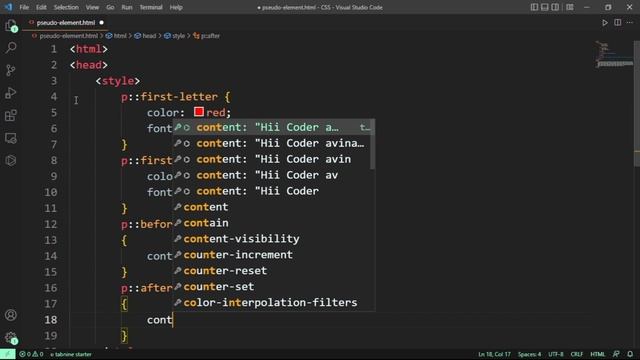Open the Extensions view

coord(11,116)
